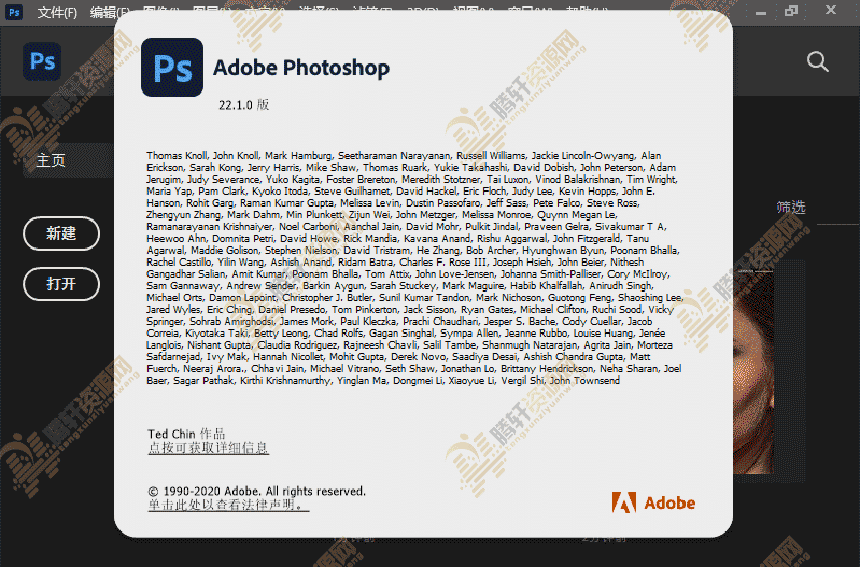Click the Photoshop app icon in title bar
Image resolution: width=860 pixels, height=567 pixels.
(x=14, y=12)
